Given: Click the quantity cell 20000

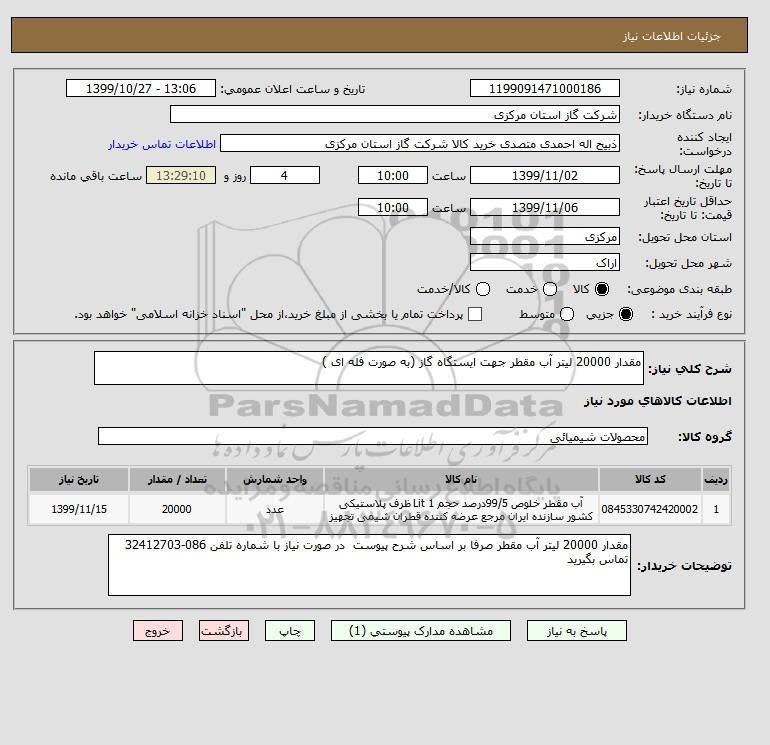Looking at the screenshot, I should pos(177,509).
